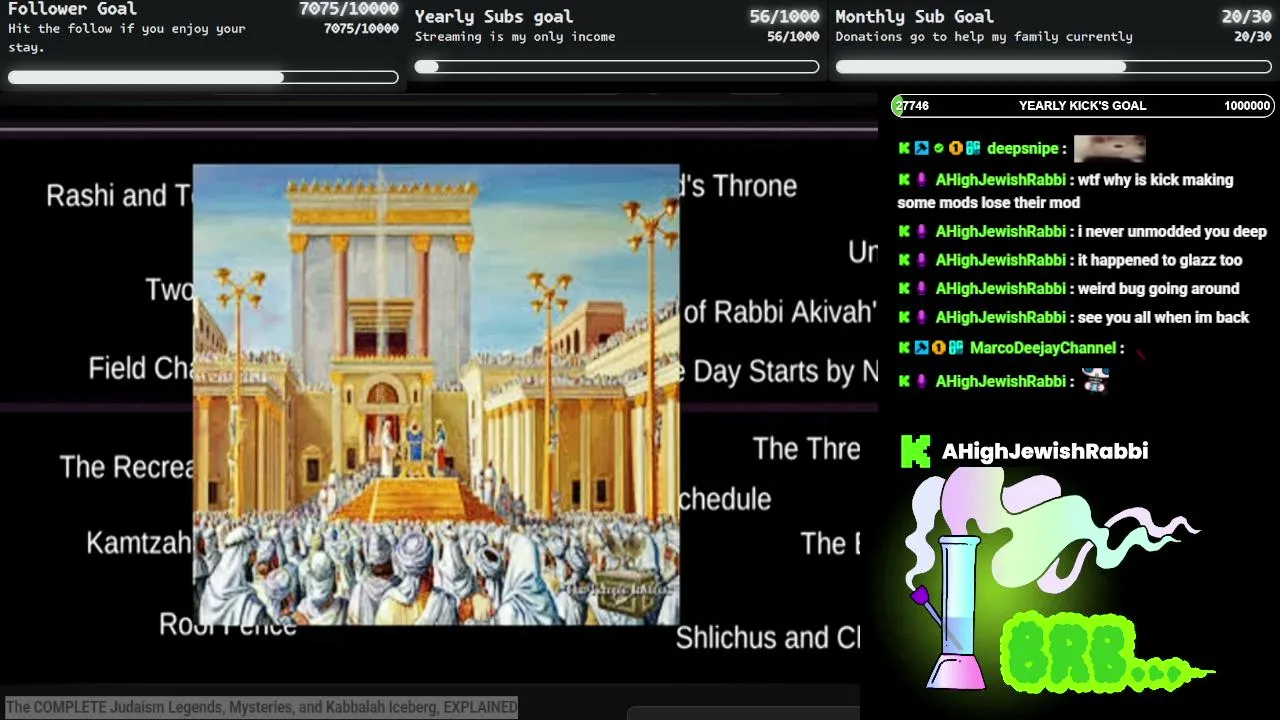Viewport: 1280px width, 720px height.
Task: Click the 'Day Starts by N' iceberg entry
Action: click(785, 372)
